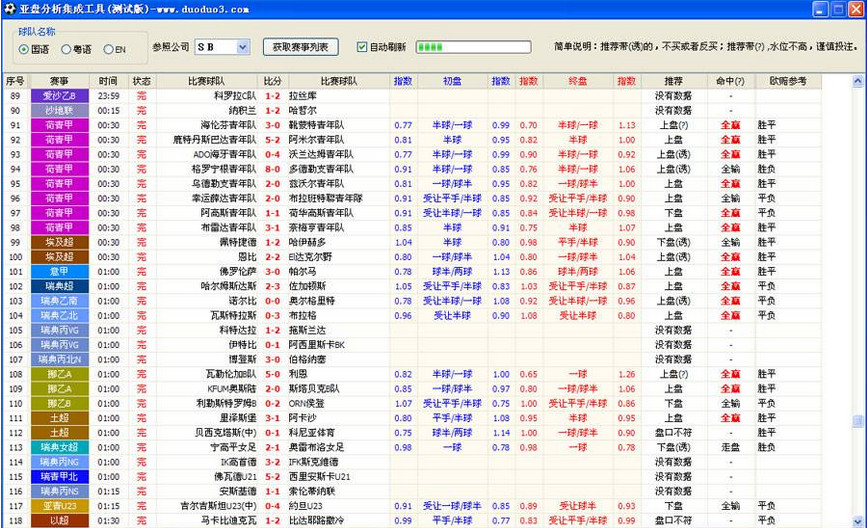Click the 阿卡沙 team name

(302, 418)
